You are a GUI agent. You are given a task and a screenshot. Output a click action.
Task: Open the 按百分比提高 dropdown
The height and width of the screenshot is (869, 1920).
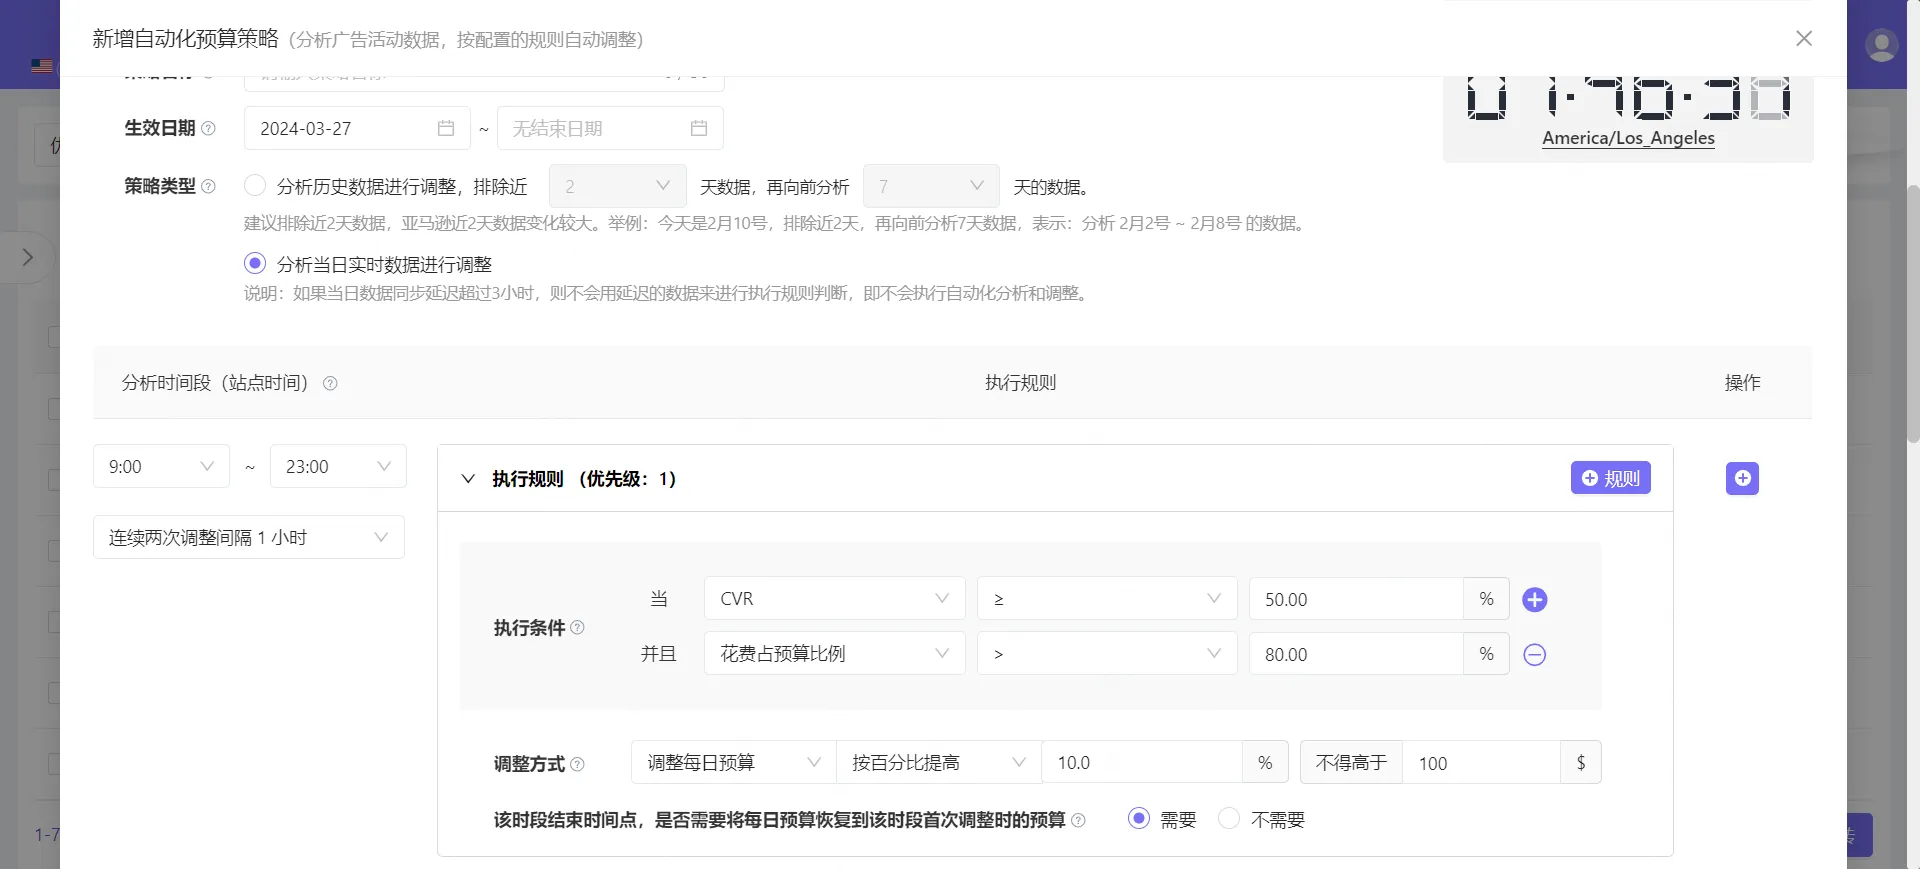point(939,762)
